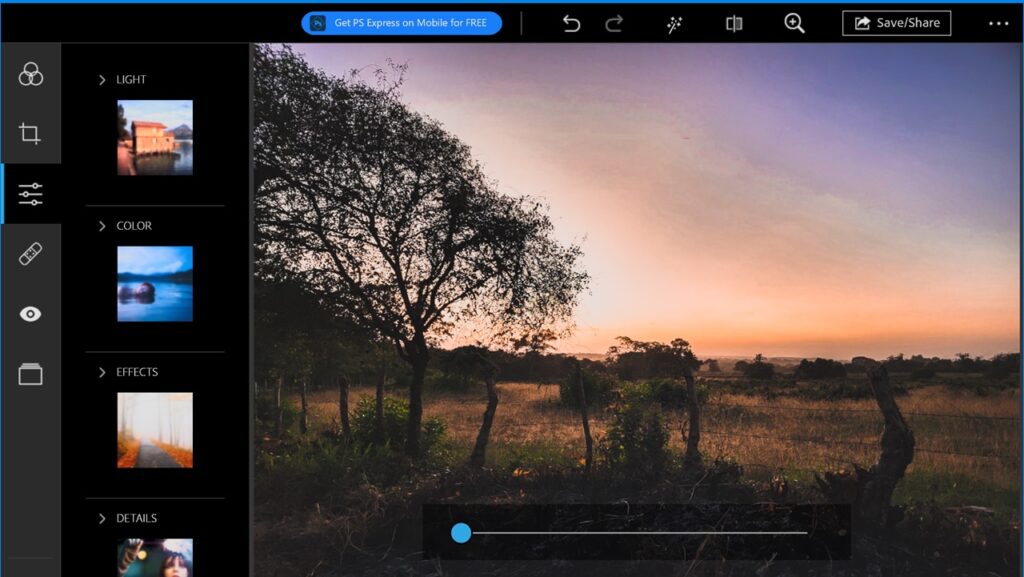Select the Light category thumbnail image
Image resolution: width=1024 pixels, height=577 pixels.
coord(155,138)
